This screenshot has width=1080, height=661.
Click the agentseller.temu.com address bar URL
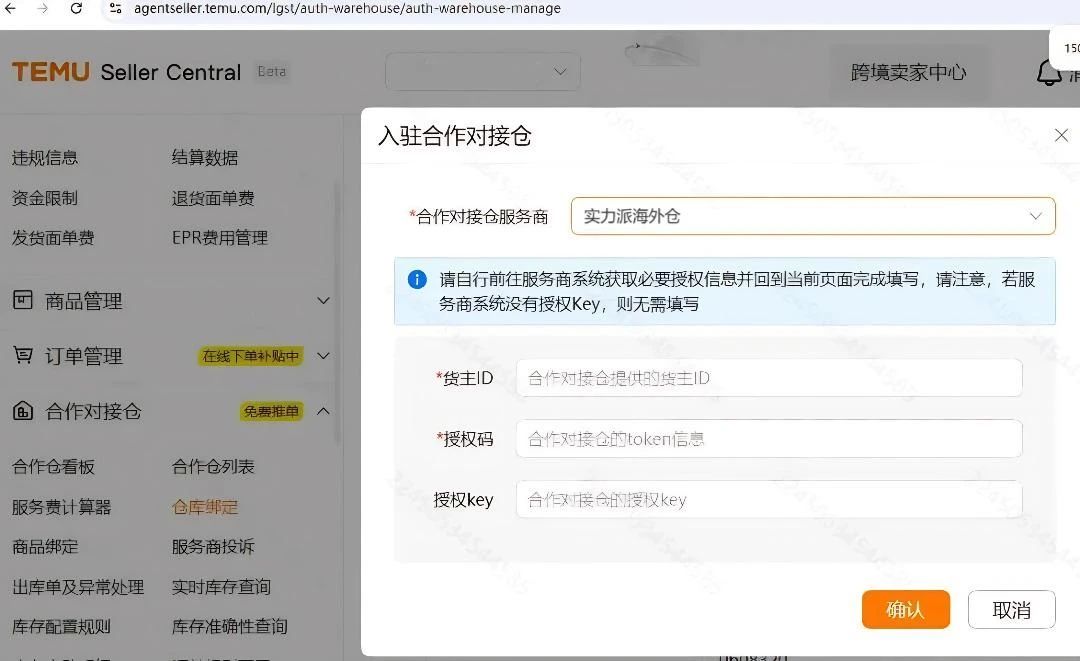point(347,8)
